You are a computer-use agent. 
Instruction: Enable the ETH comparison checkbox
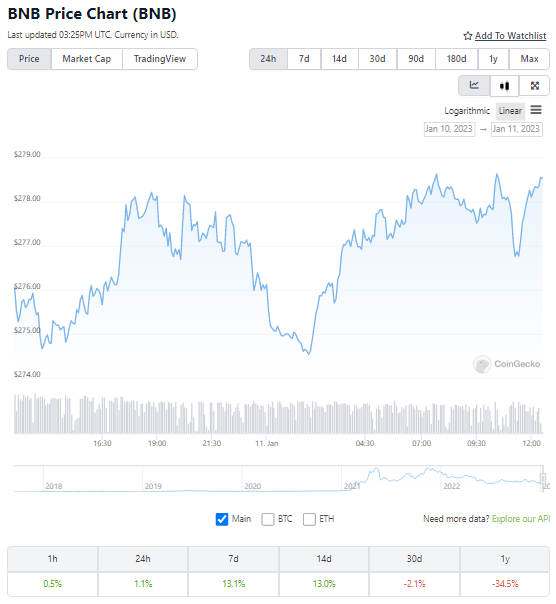pyautogui.click(x=309, y=519)
